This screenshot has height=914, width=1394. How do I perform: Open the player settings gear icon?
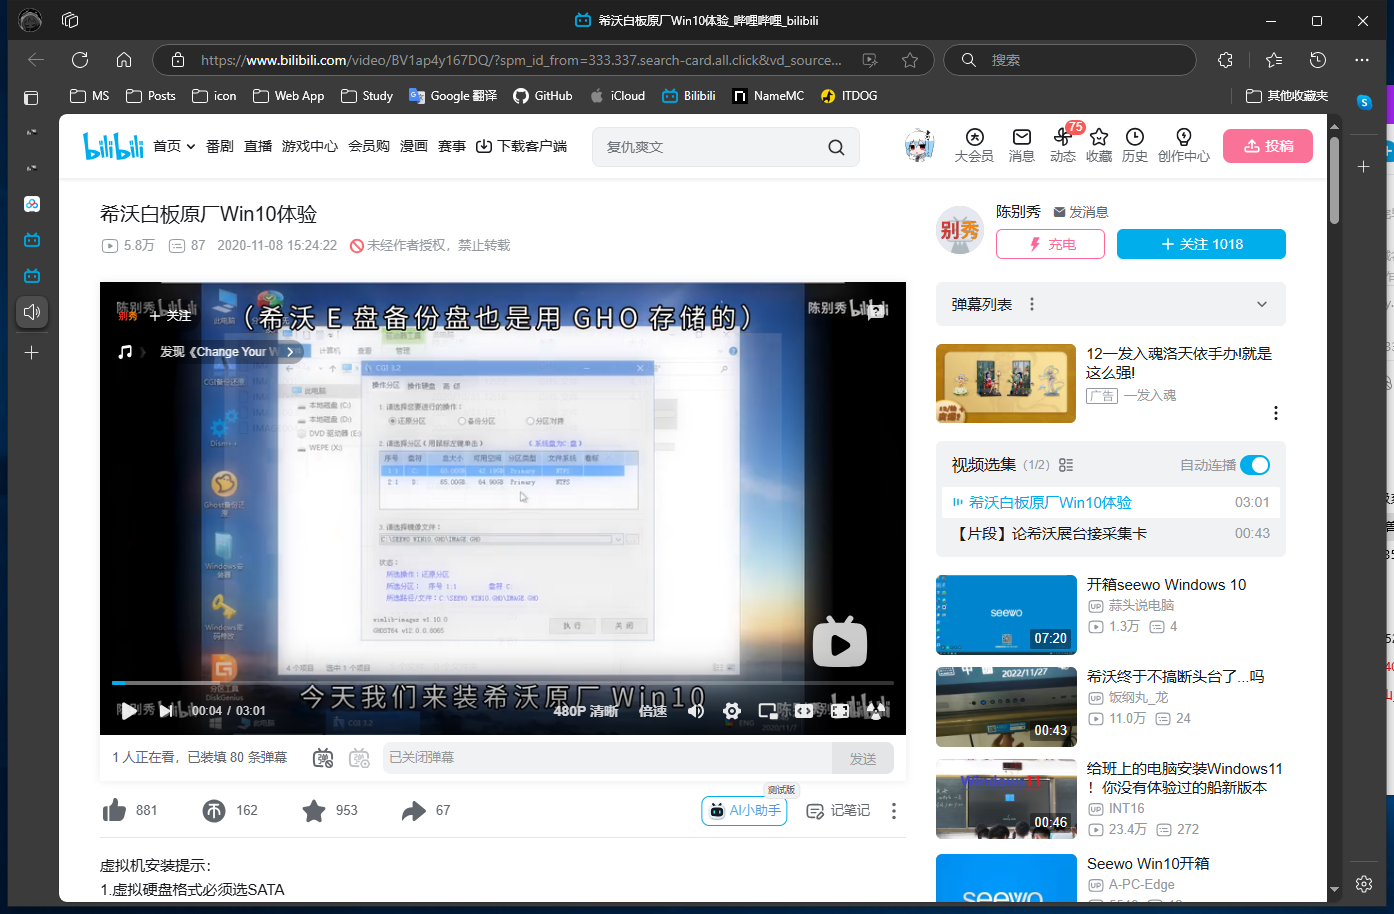coord(732,711)
